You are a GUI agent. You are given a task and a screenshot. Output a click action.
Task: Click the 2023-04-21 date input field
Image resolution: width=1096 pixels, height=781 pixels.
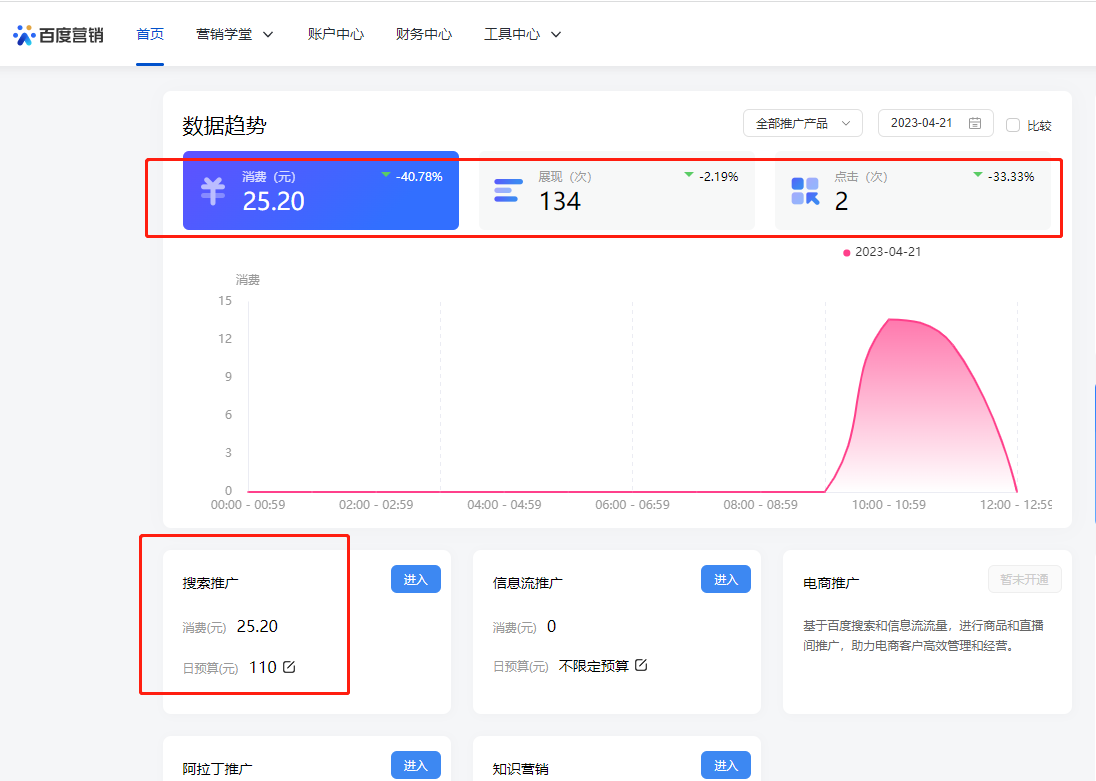(x=921, y=123)
